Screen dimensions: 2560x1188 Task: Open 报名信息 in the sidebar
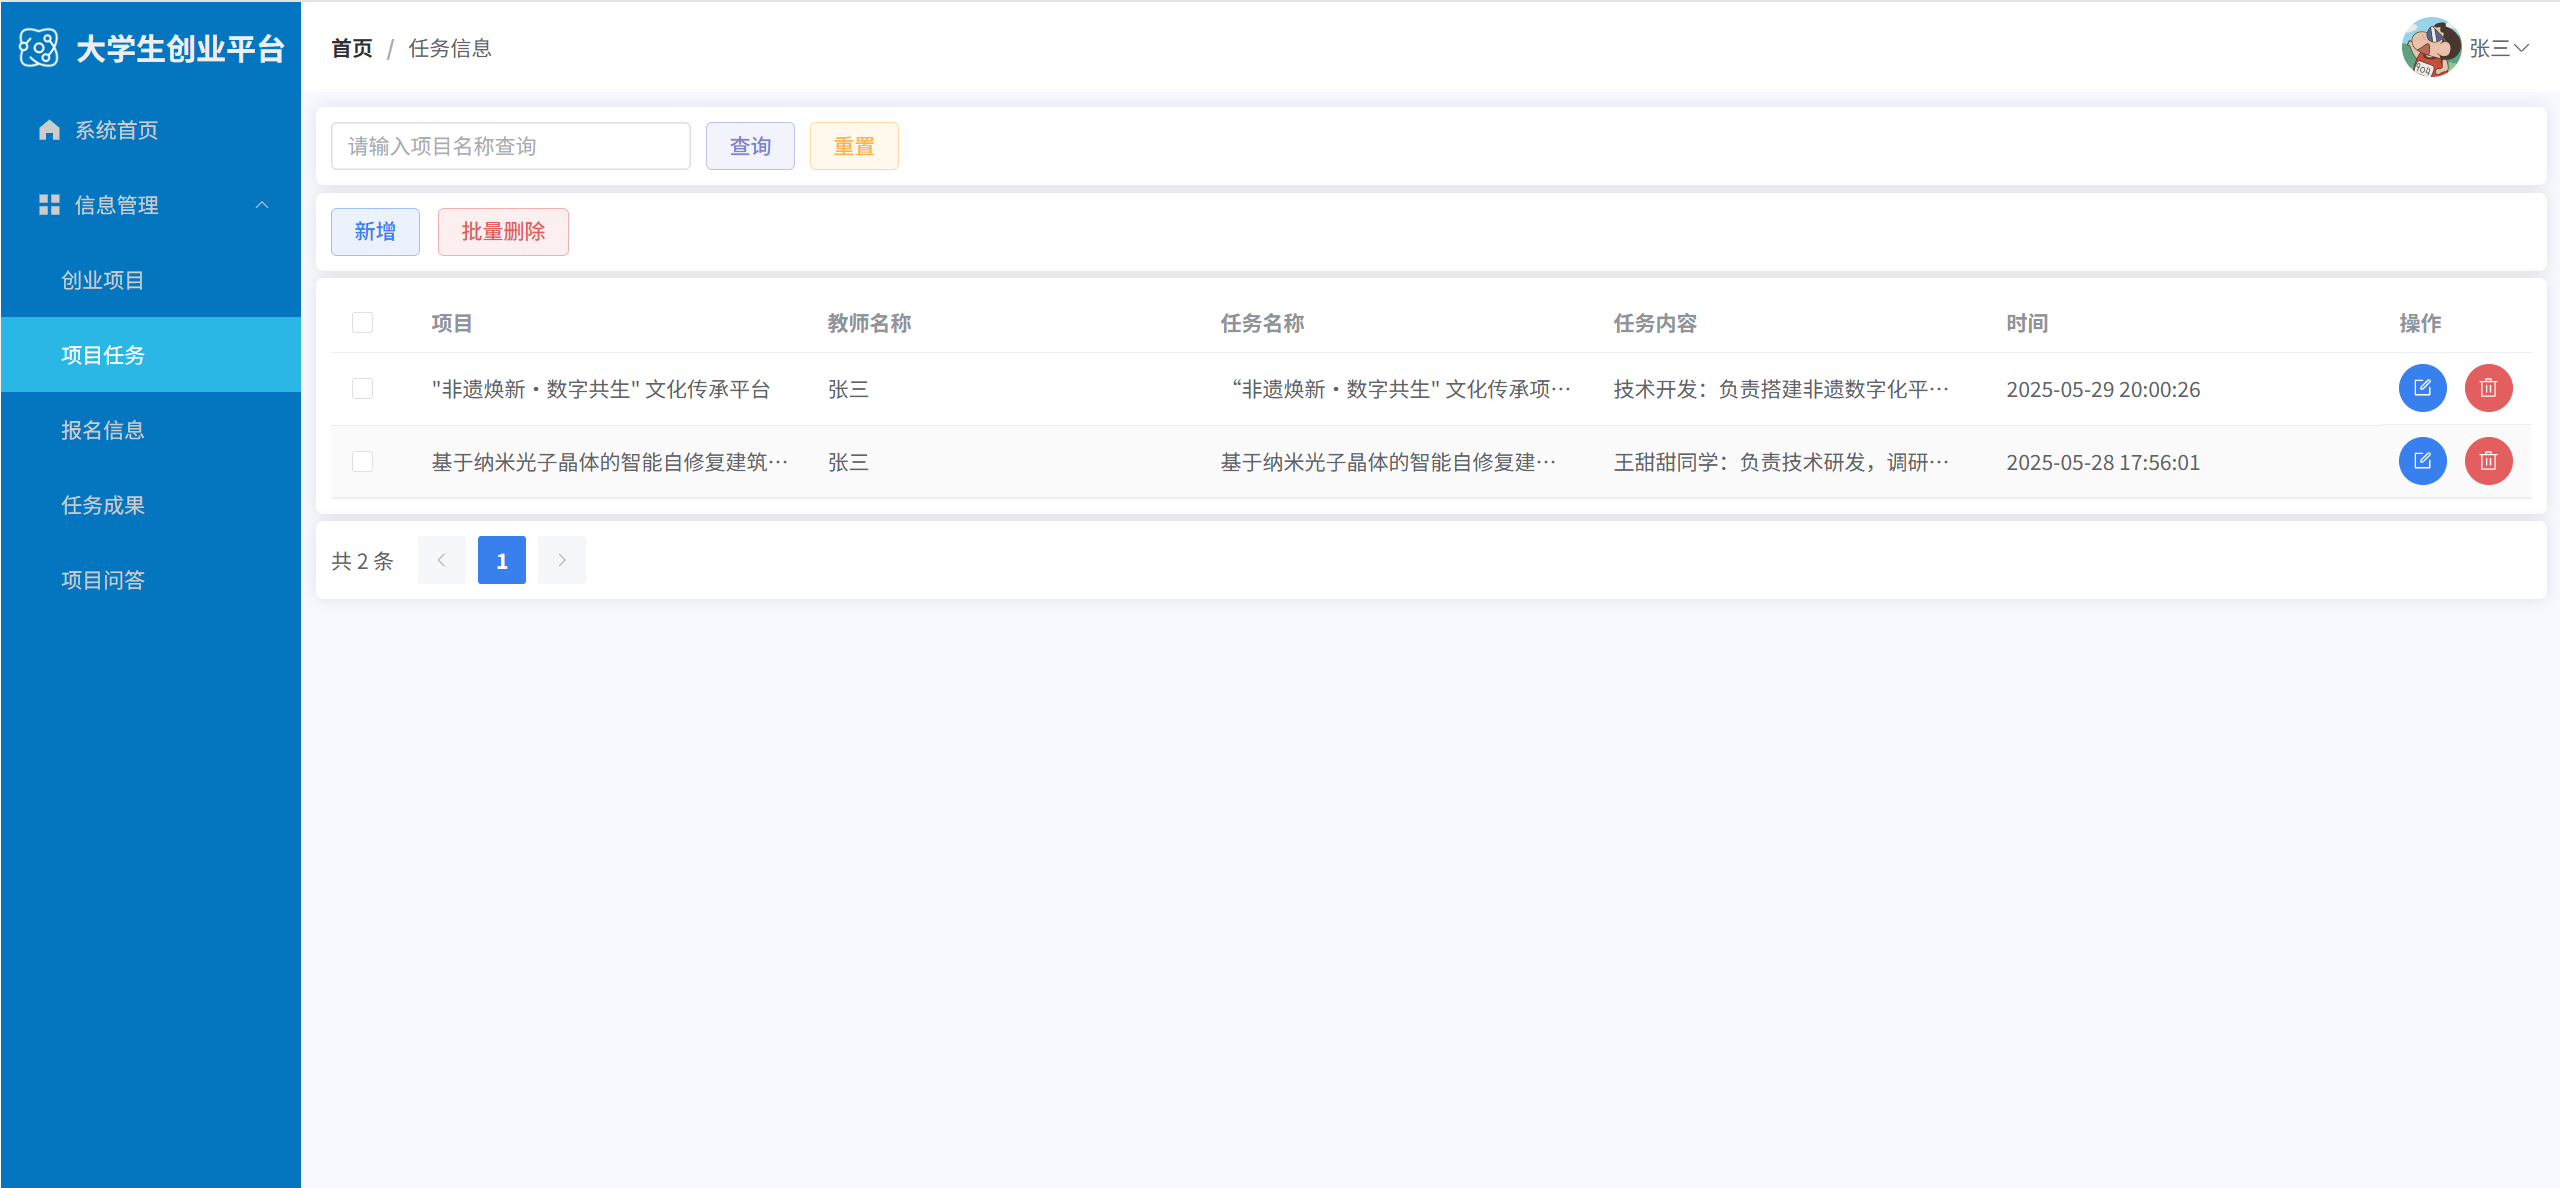(x=103, y=430)
